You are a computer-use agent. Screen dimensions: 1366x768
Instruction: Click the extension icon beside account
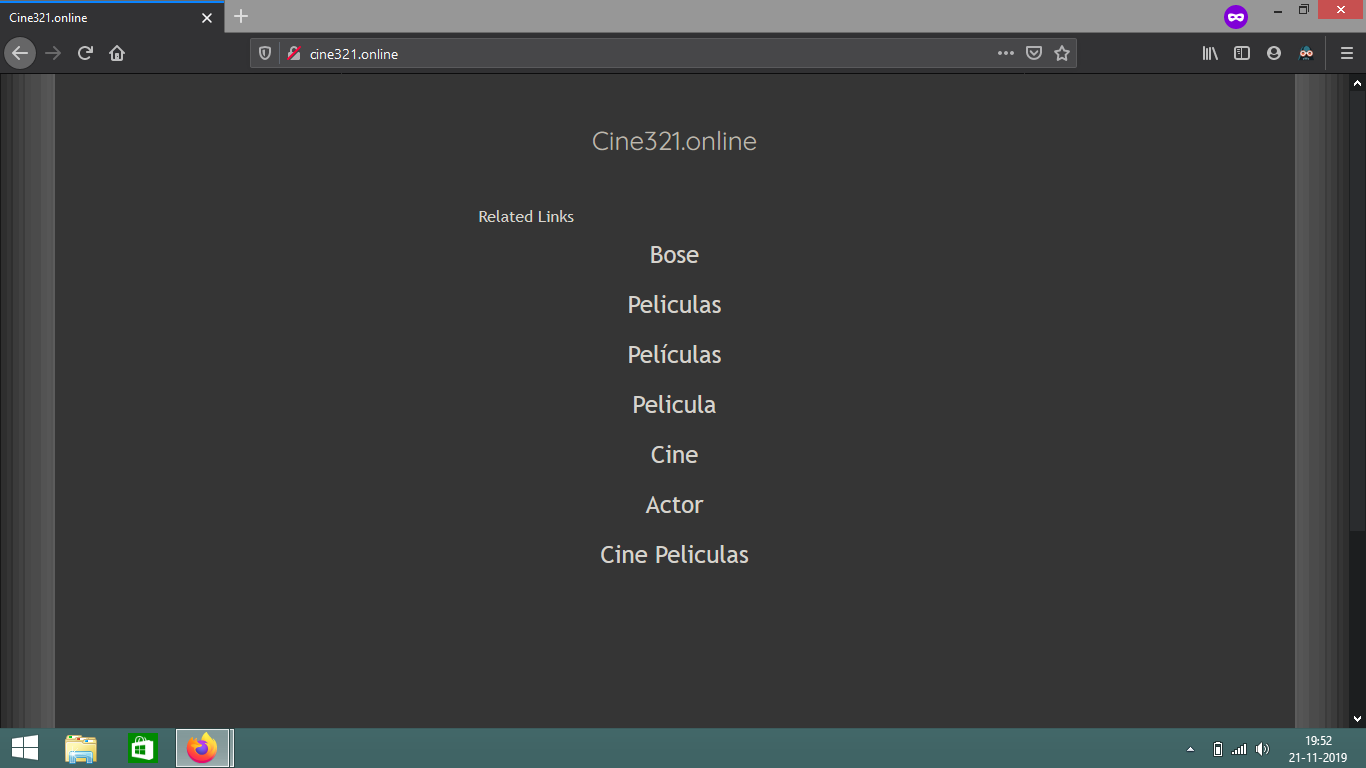tap(1306, 53)
